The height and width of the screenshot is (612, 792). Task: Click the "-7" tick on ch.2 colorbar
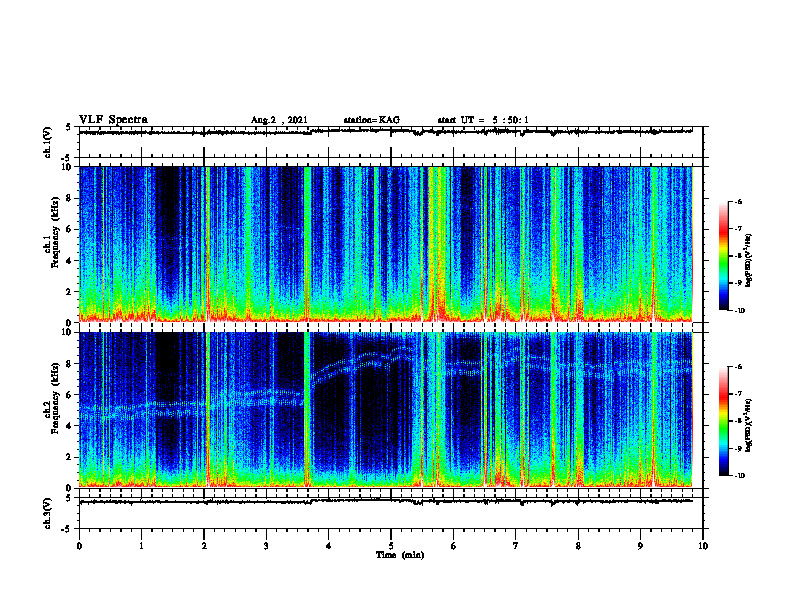pyautogui.click(x=738, y=394)
